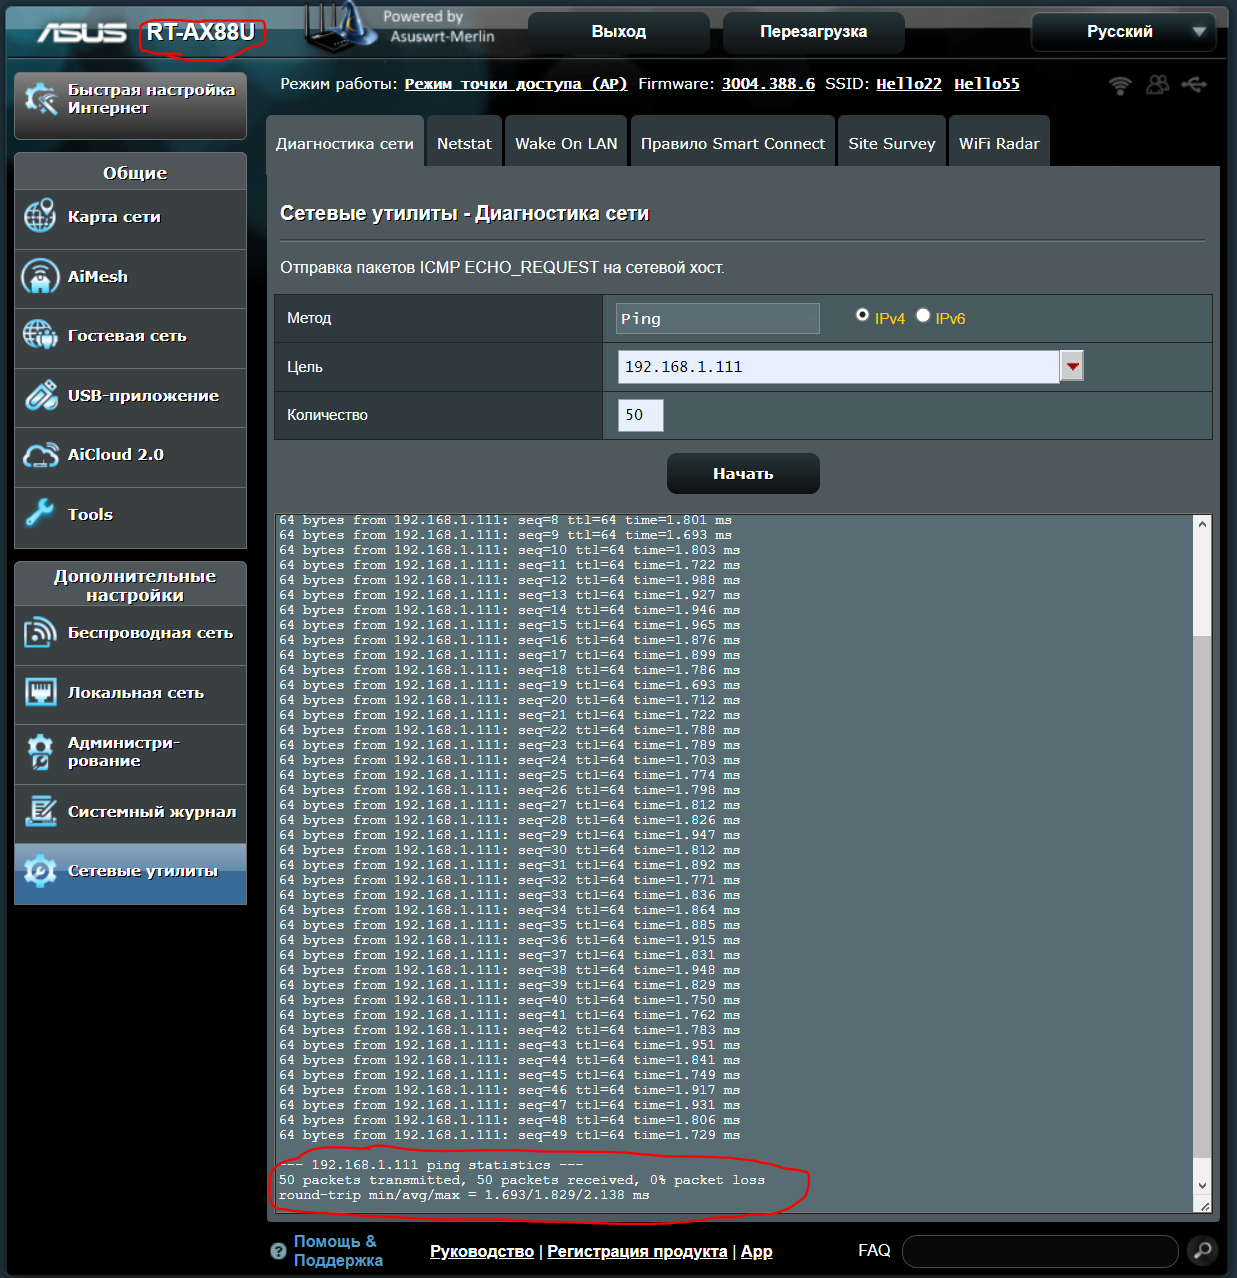Click the Количество count input field

coord(640,415)
